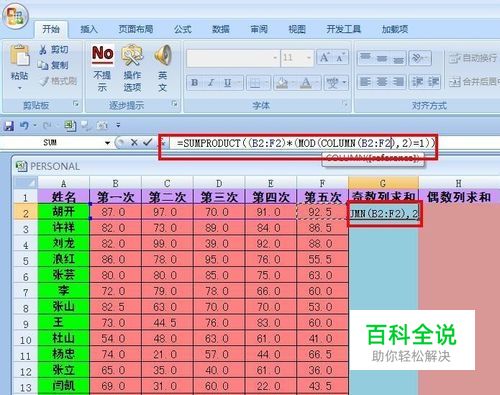The height and width of the screenshot is (395, 500).
Task: Cancel formula entry with X button
Action: 134,143
